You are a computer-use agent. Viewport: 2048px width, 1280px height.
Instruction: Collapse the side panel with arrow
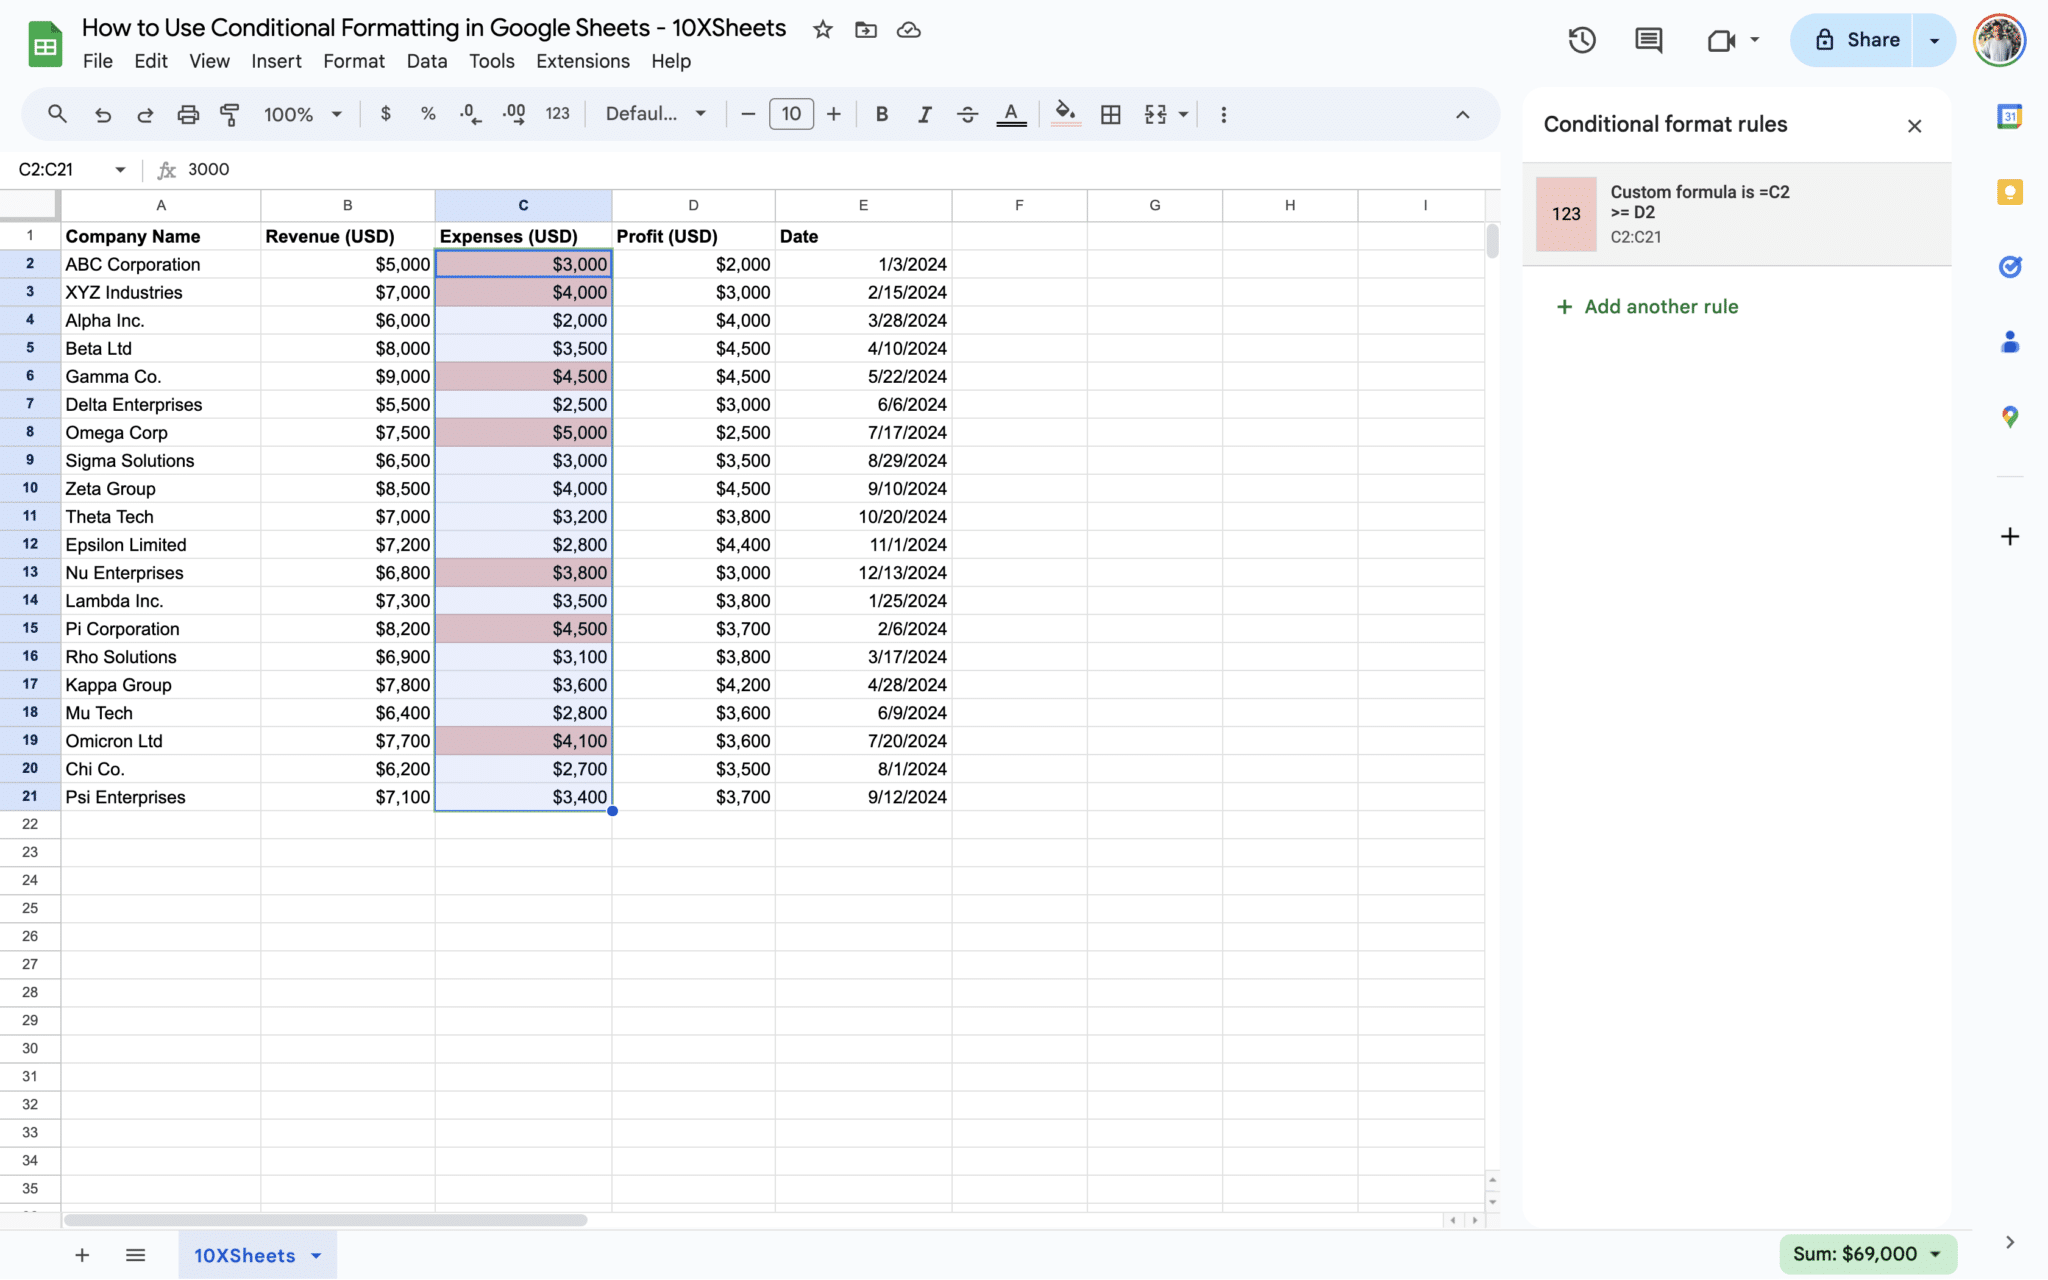pos(2010,1242)
